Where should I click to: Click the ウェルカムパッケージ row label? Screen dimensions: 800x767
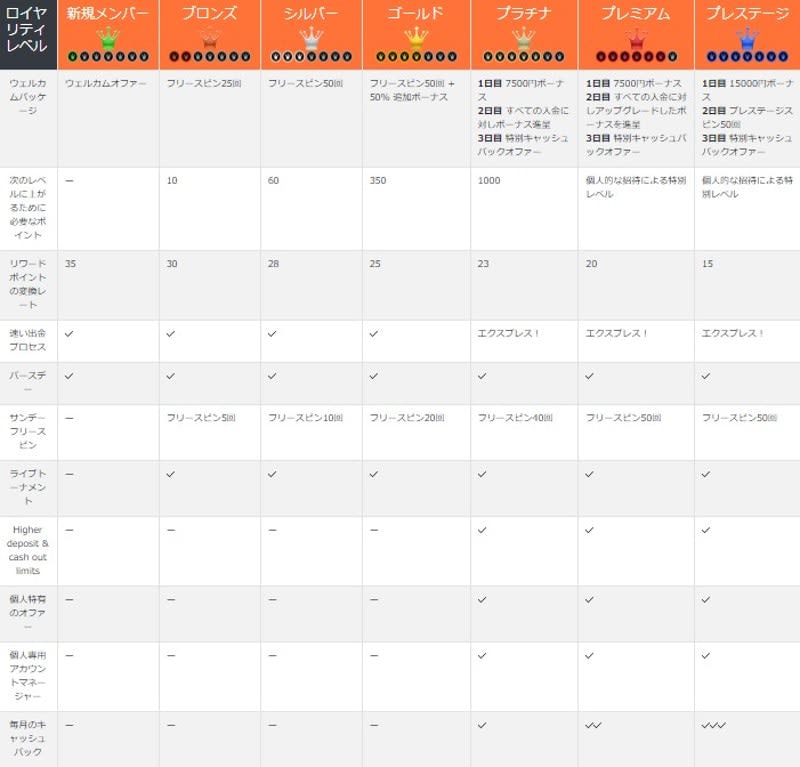pos(28,97)
